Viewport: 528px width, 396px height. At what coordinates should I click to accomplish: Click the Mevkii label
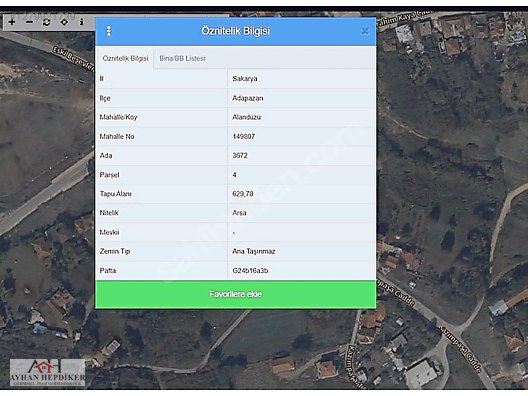pyautogui.click(x=109, y=232)
